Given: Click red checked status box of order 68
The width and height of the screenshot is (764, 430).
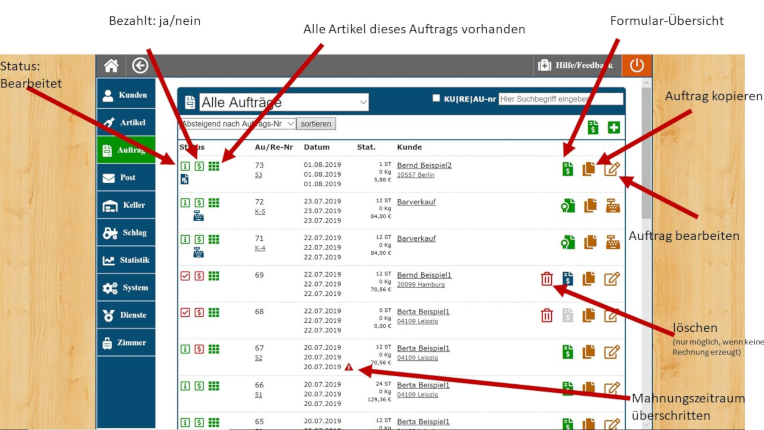Looking at the screenshot, I should [185, 312].
